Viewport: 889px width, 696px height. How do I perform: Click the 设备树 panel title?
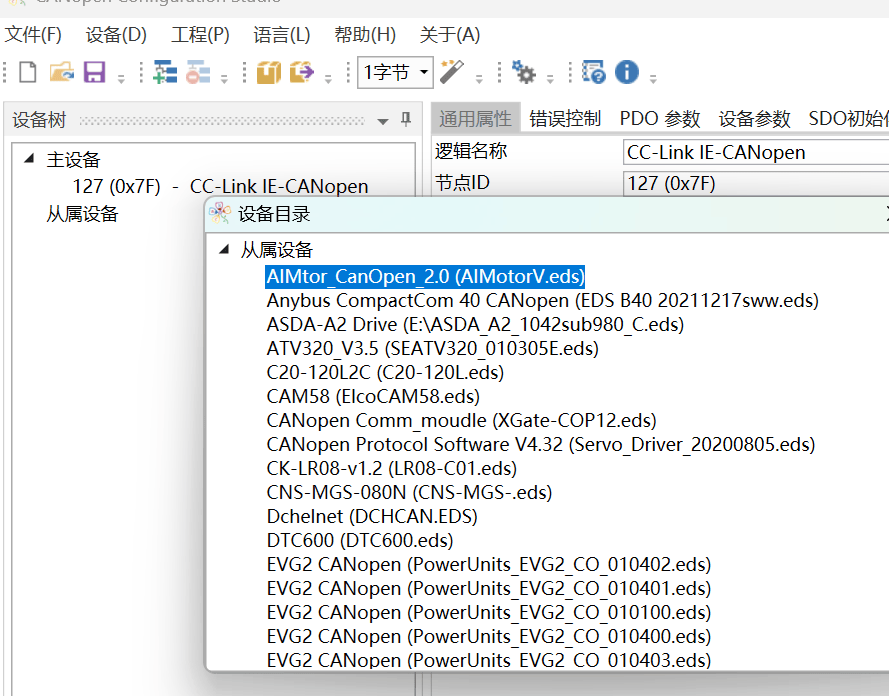[x=39, y=120]
